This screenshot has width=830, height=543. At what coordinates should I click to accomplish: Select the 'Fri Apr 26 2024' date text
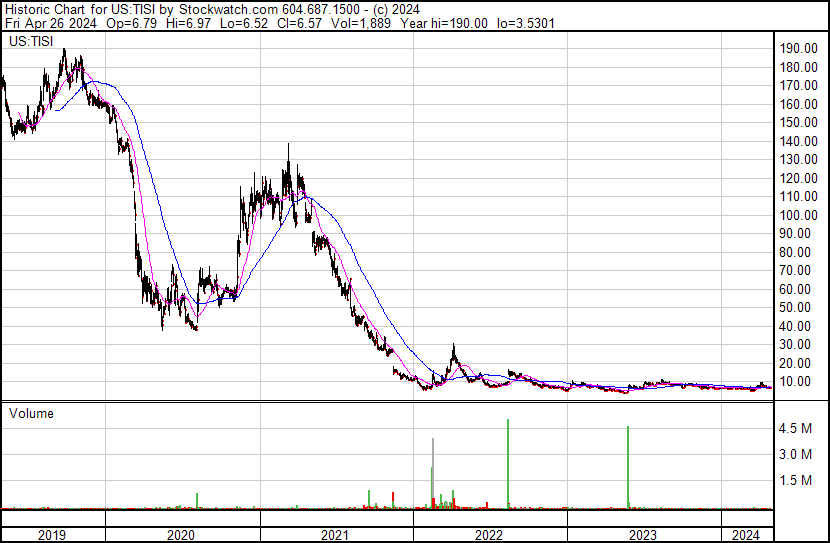tap(51, 23)
